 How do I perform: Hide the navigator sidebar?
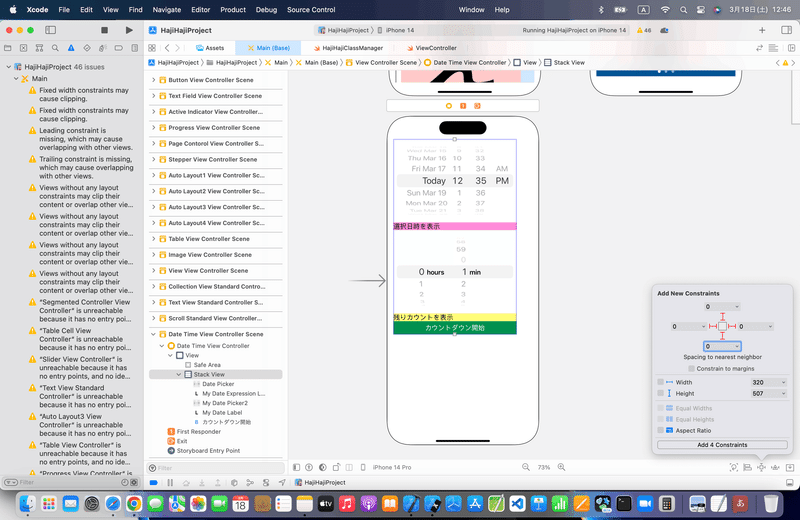click(x=51, y=30)
